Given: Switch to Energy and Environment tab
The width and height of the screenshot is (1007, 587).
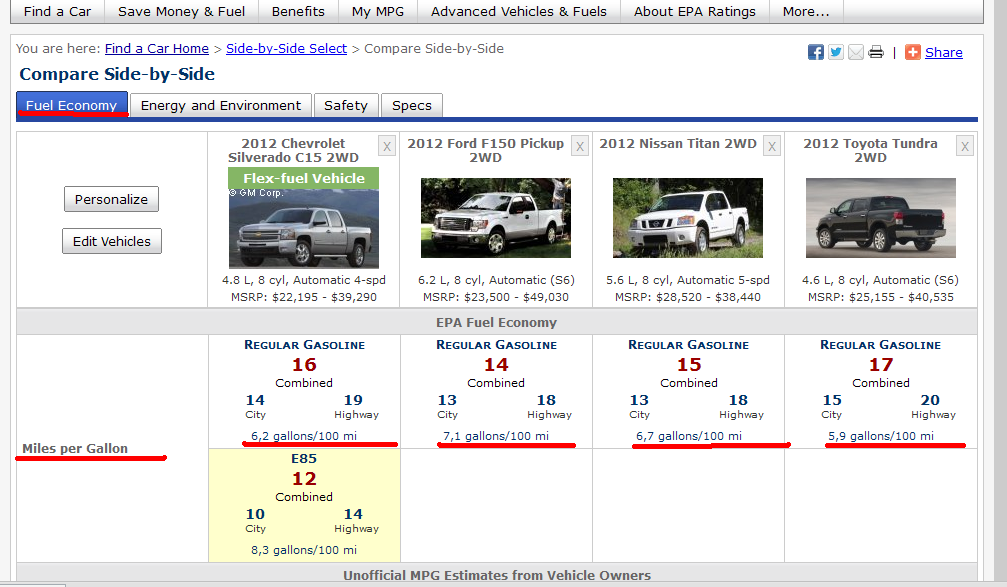Looking at the screenshot, I should point(220,105).
